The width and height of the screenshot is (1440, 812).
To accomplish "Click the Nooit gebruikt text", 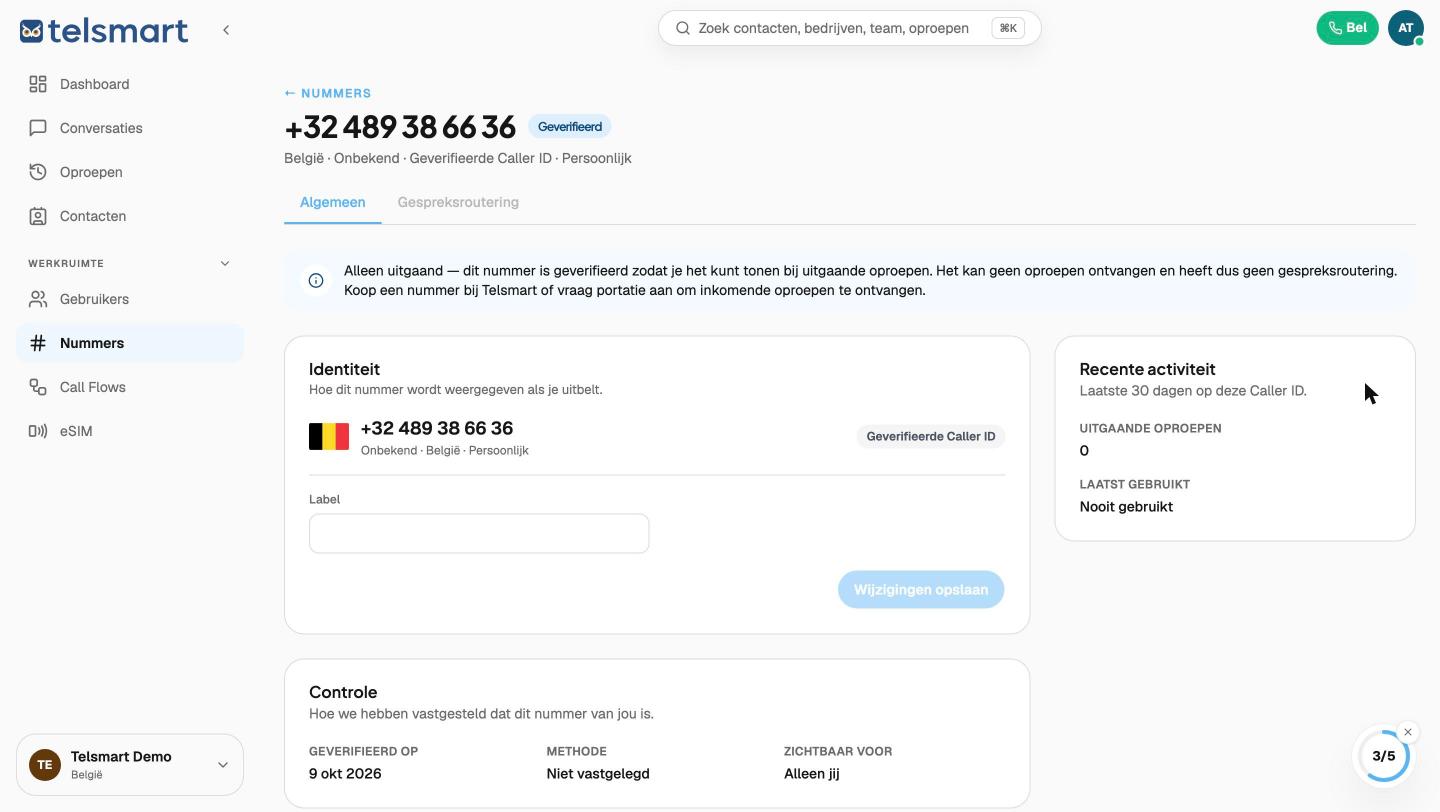I will (1126, 506).
